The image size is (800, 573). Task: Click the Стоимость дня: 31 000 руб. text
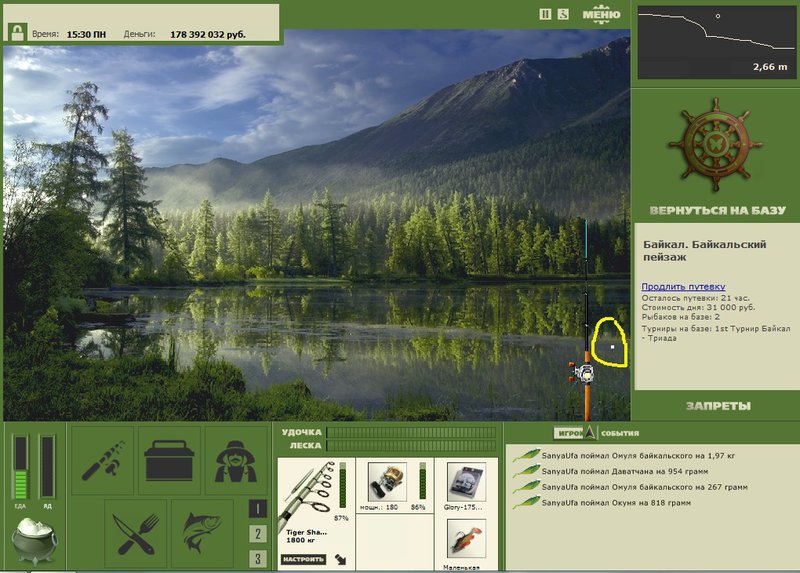click(698, 308)
